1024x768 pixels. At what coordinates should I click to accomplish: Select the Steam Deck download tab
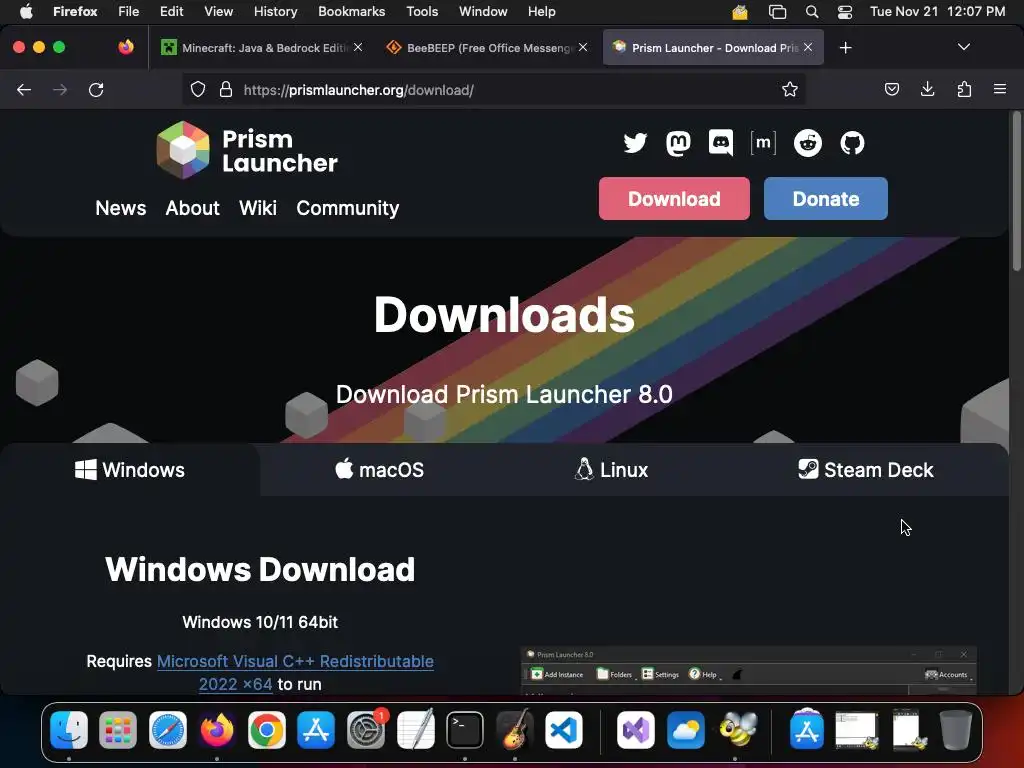pyautogui.click(x=866, y=470)
